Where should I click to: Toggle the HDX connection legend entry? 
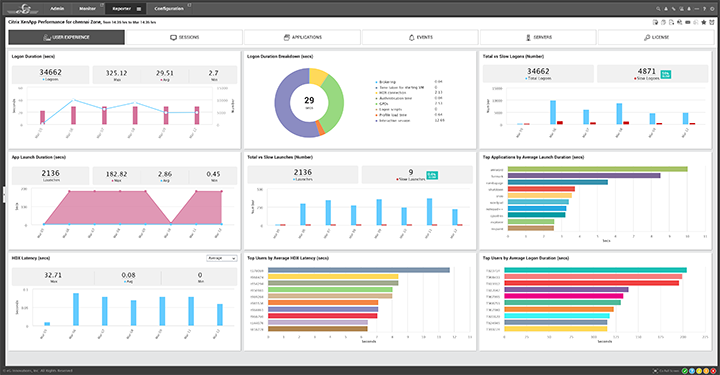click(x=390, y=93)
